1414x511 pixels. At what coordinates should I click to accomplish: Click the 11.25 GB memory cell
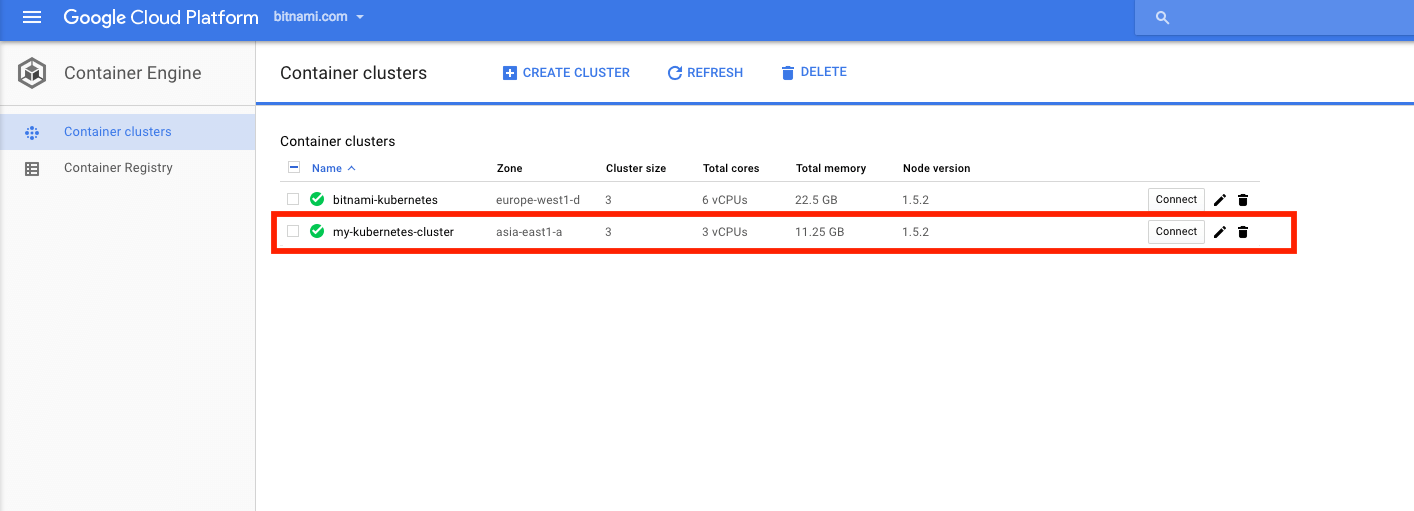(x=819, y=232)
